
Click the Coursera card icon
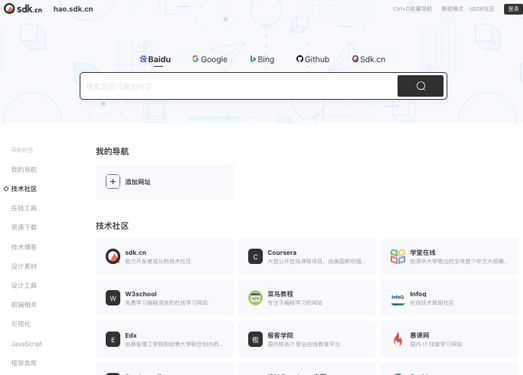pos(255,257)
